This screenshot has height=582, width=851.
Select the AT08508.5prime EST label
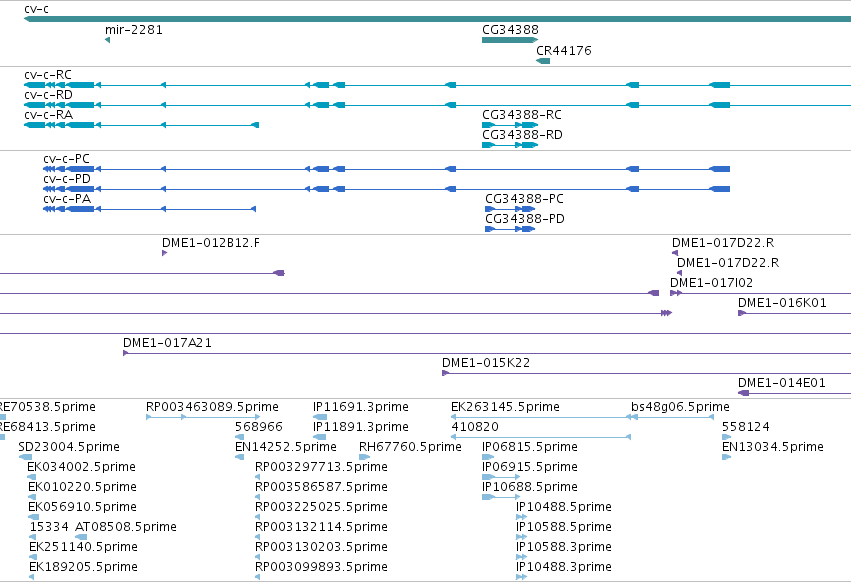[126, 527]
